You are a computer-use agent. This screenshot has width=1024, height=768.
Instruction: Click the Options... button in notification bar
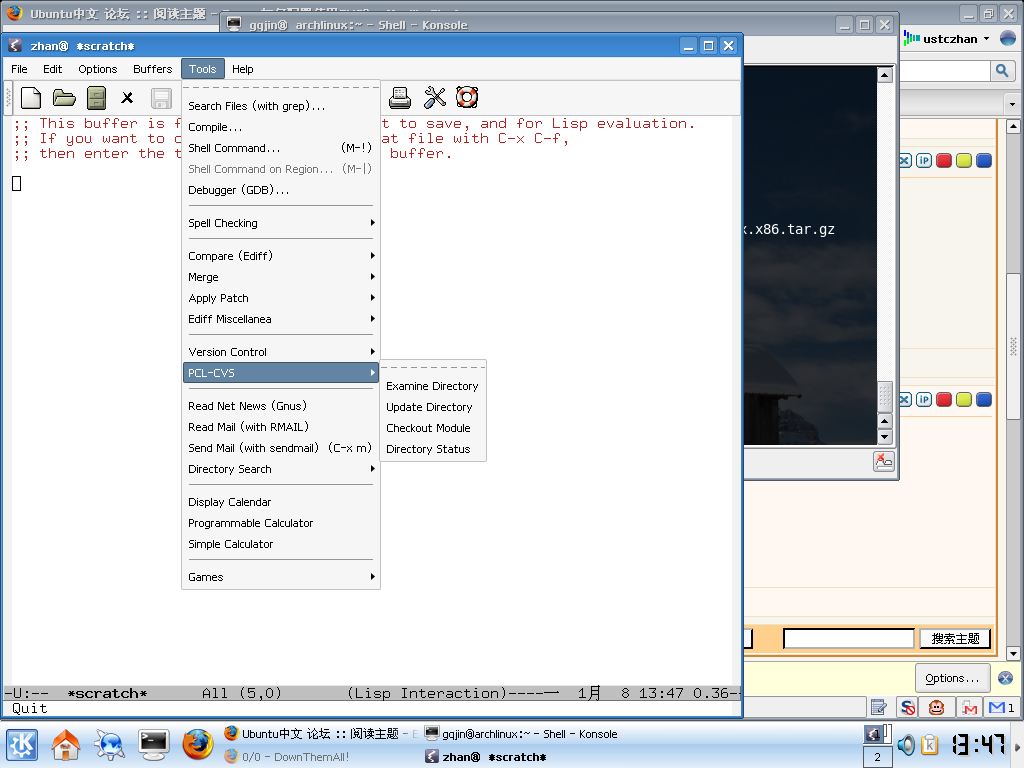952,679
